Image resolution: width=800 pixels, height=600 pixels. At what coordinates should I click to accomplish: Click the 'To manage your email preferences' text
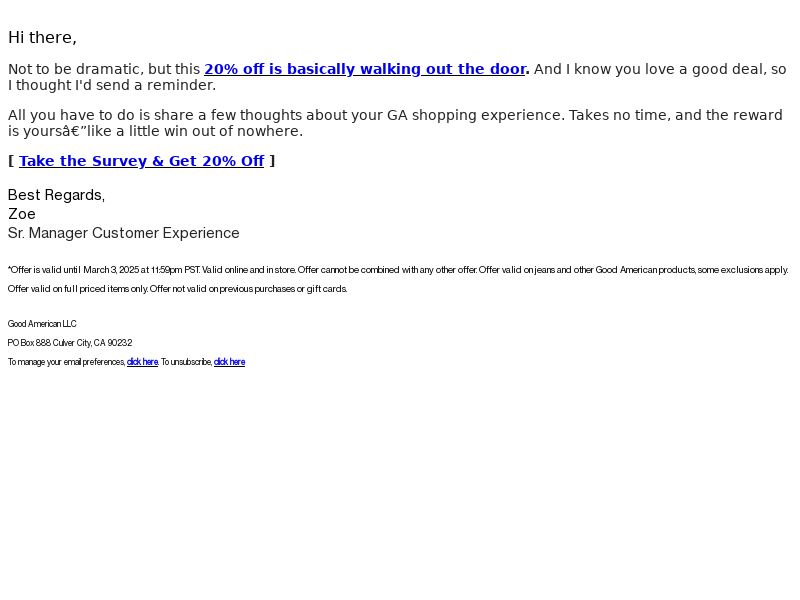tap(67, 362)
